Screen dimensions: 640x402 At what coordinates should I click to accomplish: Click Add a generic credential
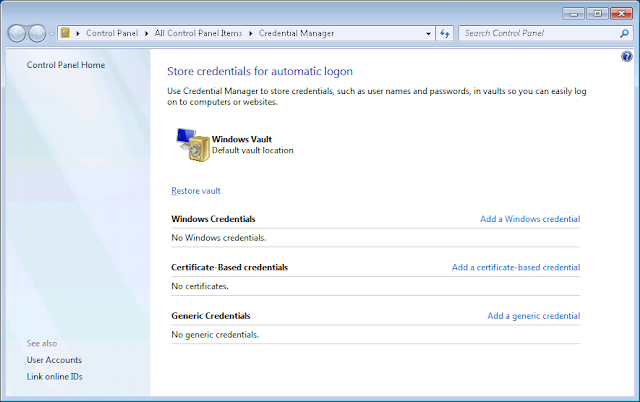(x=533, y=315)
